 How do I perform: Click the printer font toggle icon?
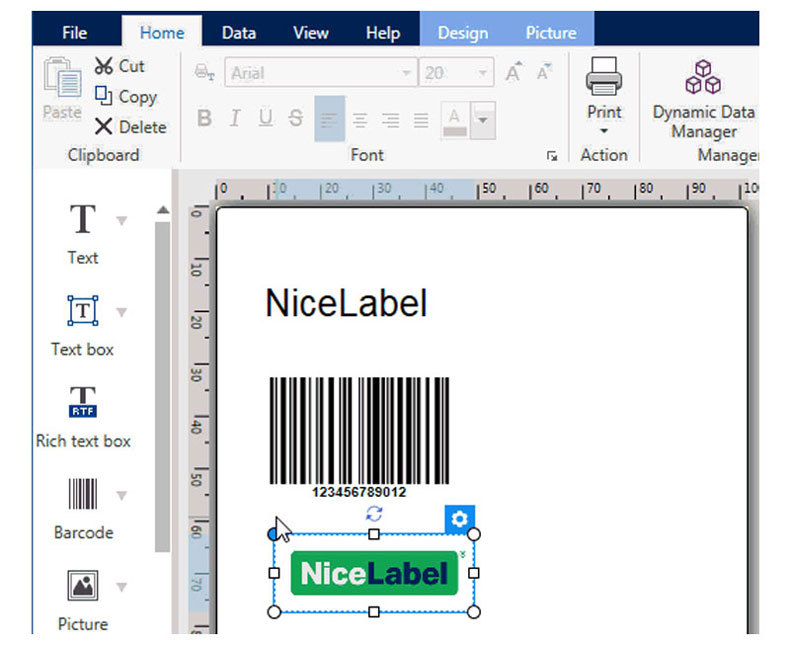[x=205, y=73]
